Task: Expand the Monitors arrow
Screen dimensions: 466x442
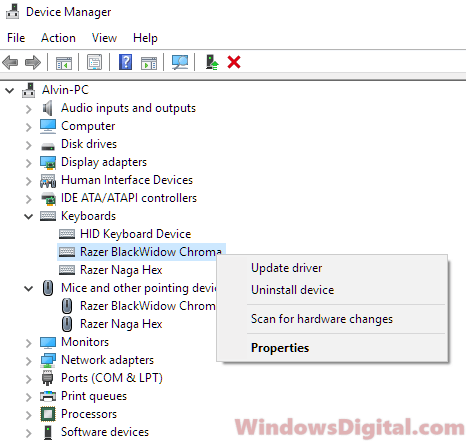Action: tap(29, 343)
